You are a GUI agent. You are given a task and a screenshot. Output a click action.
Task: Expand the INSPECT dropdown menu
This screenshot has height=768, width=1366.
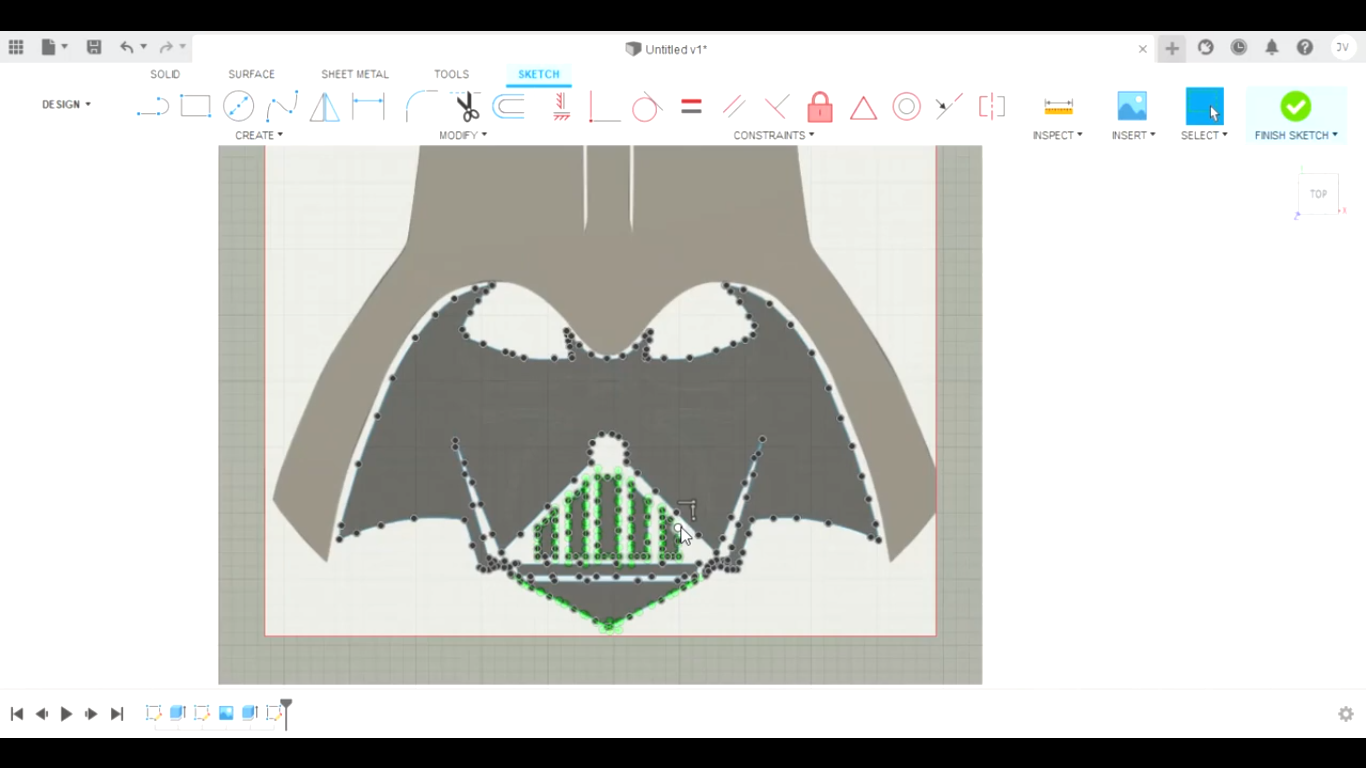pyautogui.click(x=1058, y=135)
